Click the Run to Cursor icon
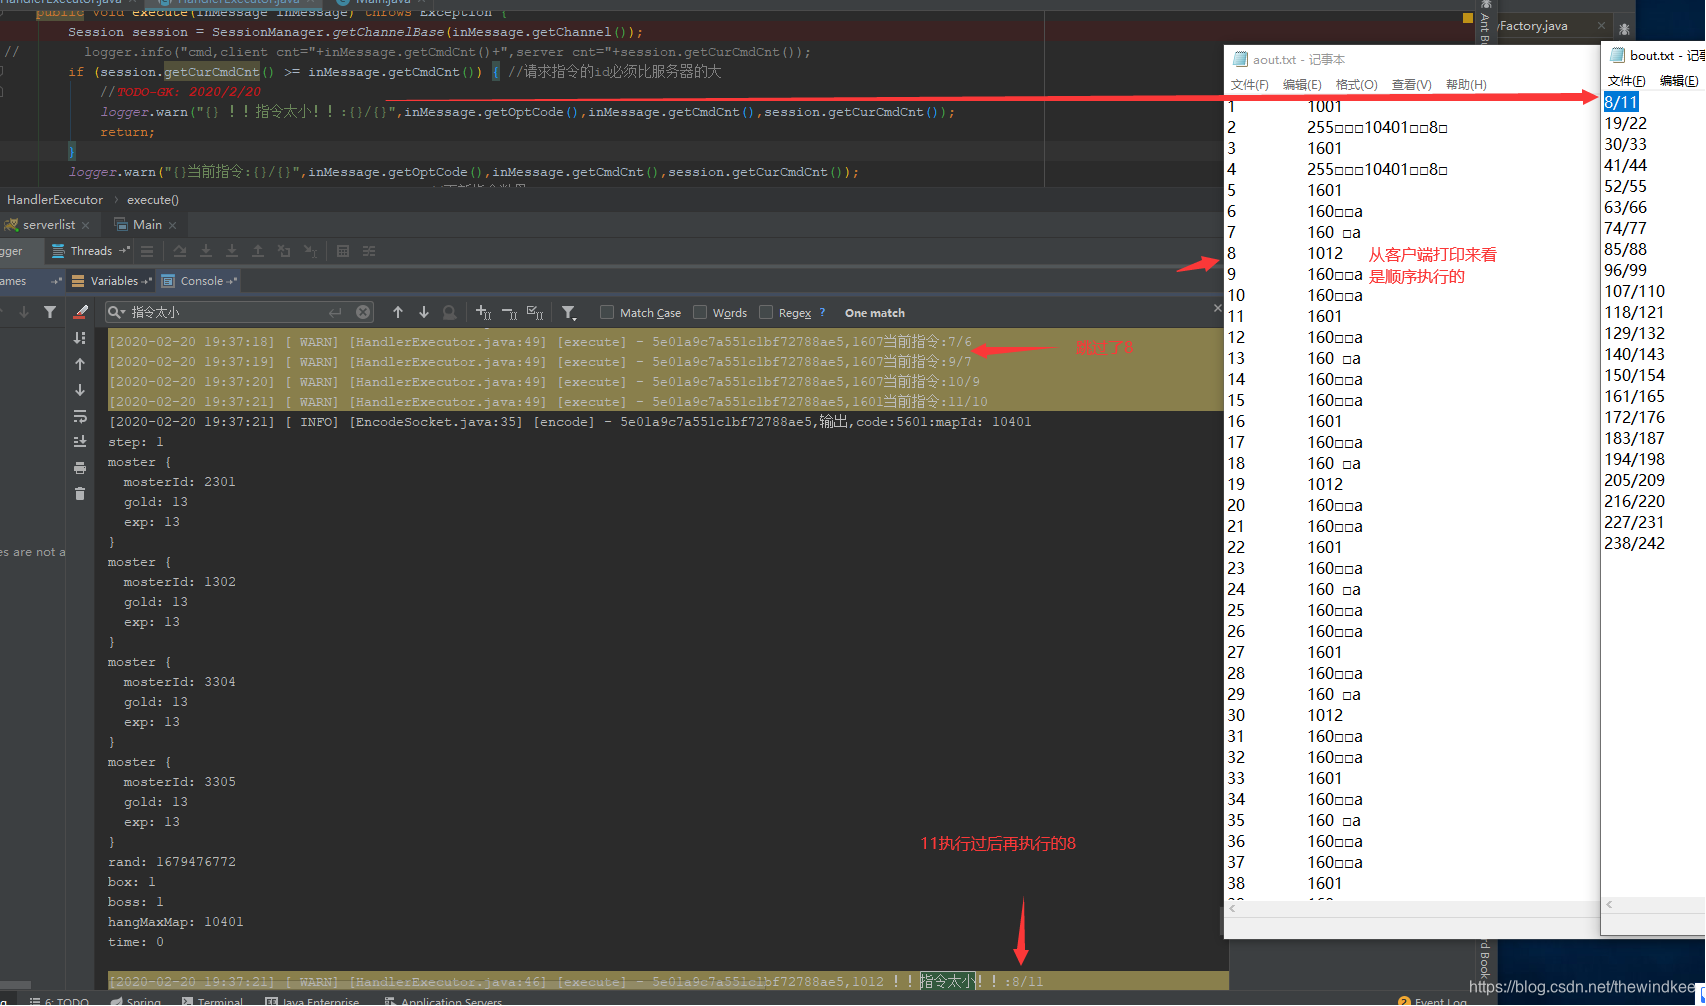Screen dimensions: 1706x1006 point(311,251)
